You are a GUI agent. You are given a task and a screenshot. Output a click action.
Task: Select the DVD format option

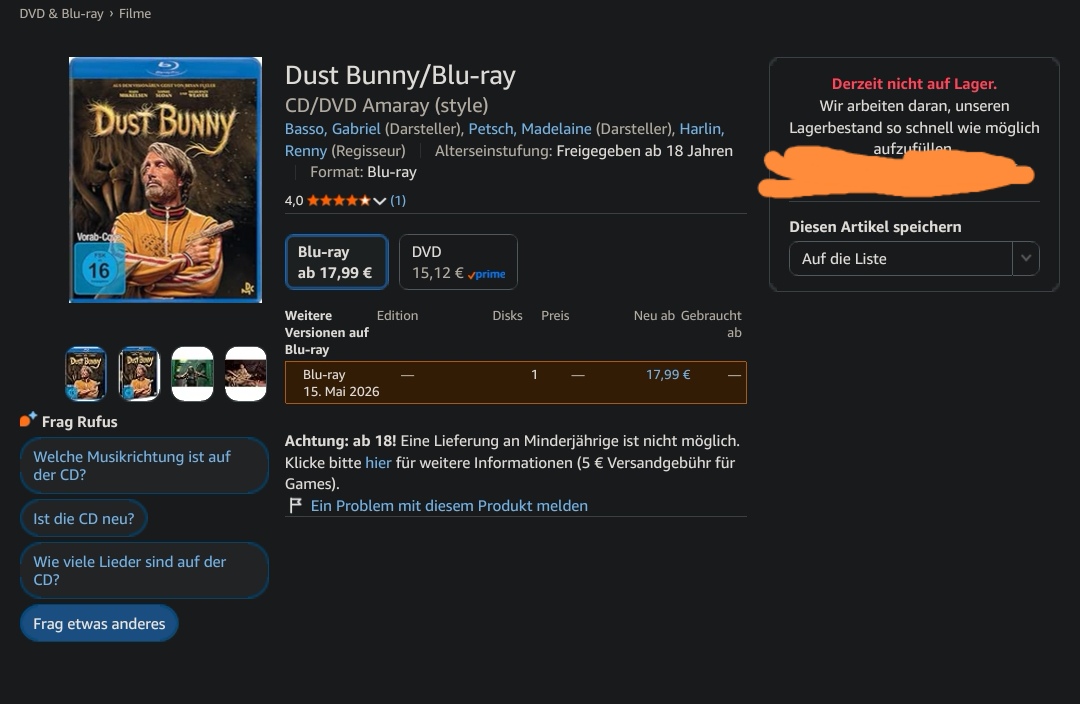[x=458, y=262]
